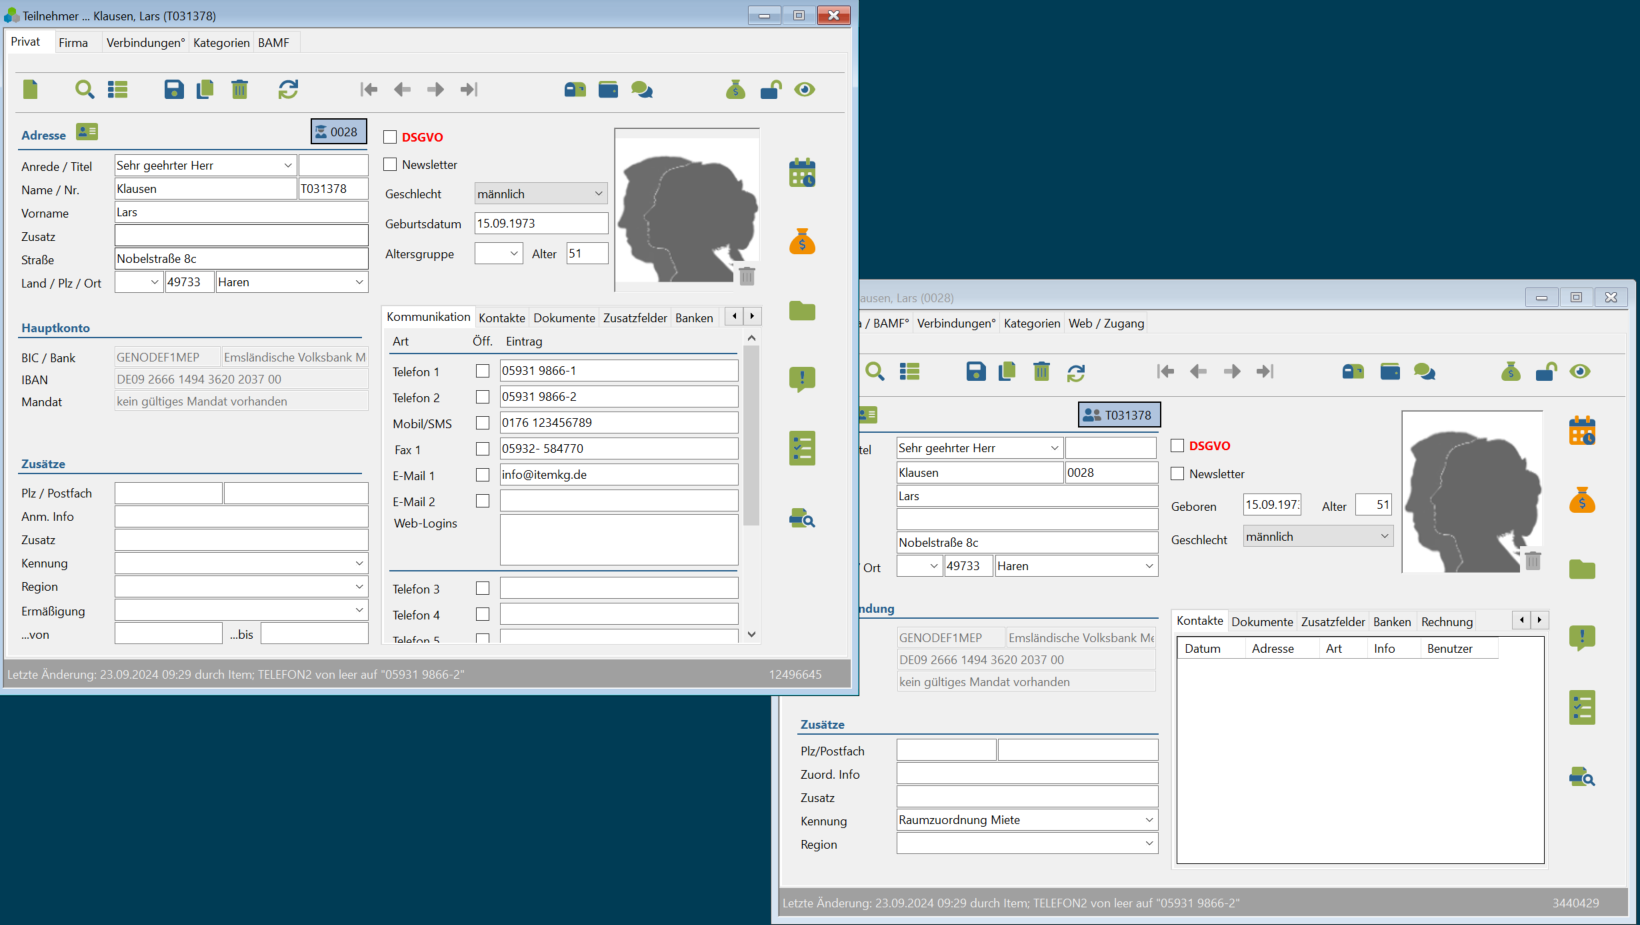1640x925 pixels.
Task: Open Geschlecht dropdown in back window
Action: tap(1384, 537)
